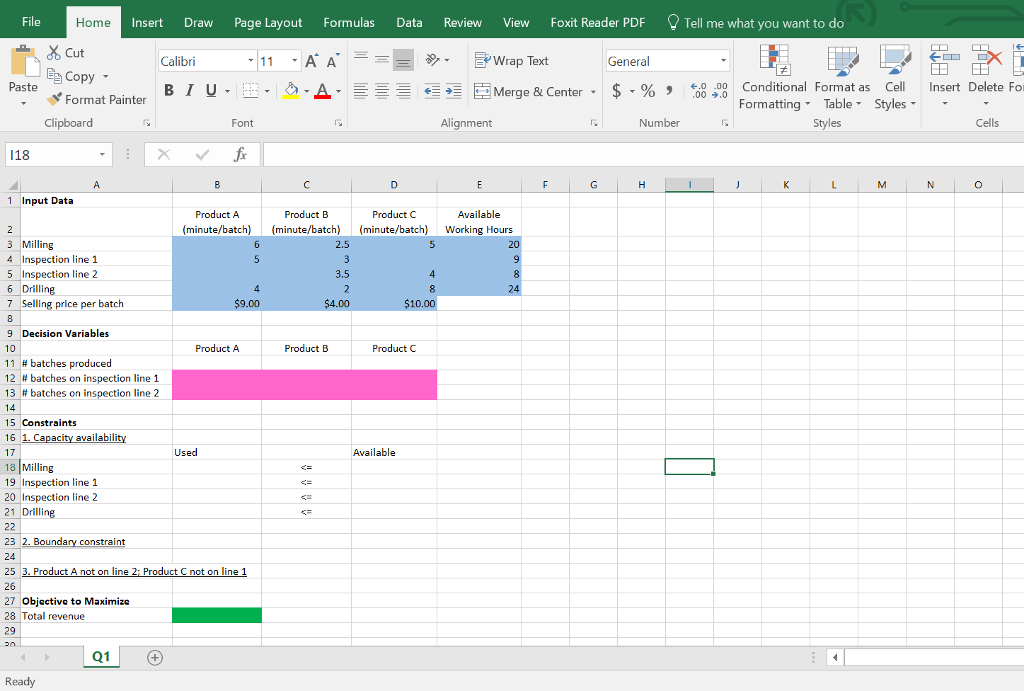Apply percent style
Image resolution: width=1024 pixels, height=691 pixels.
tap(648, 91)
